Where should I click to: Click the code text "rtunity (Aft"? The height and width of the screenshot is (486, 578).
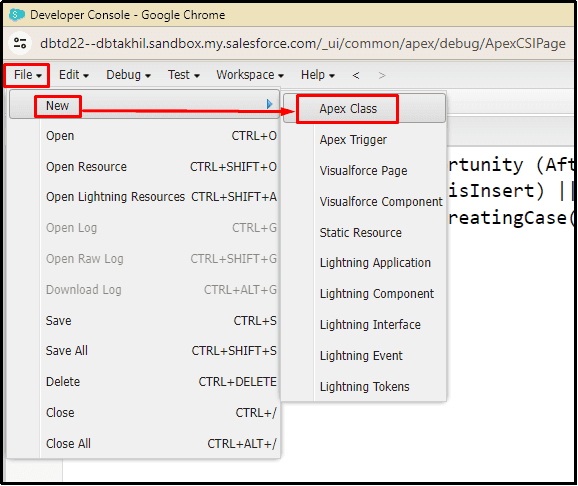pos(511,164)
